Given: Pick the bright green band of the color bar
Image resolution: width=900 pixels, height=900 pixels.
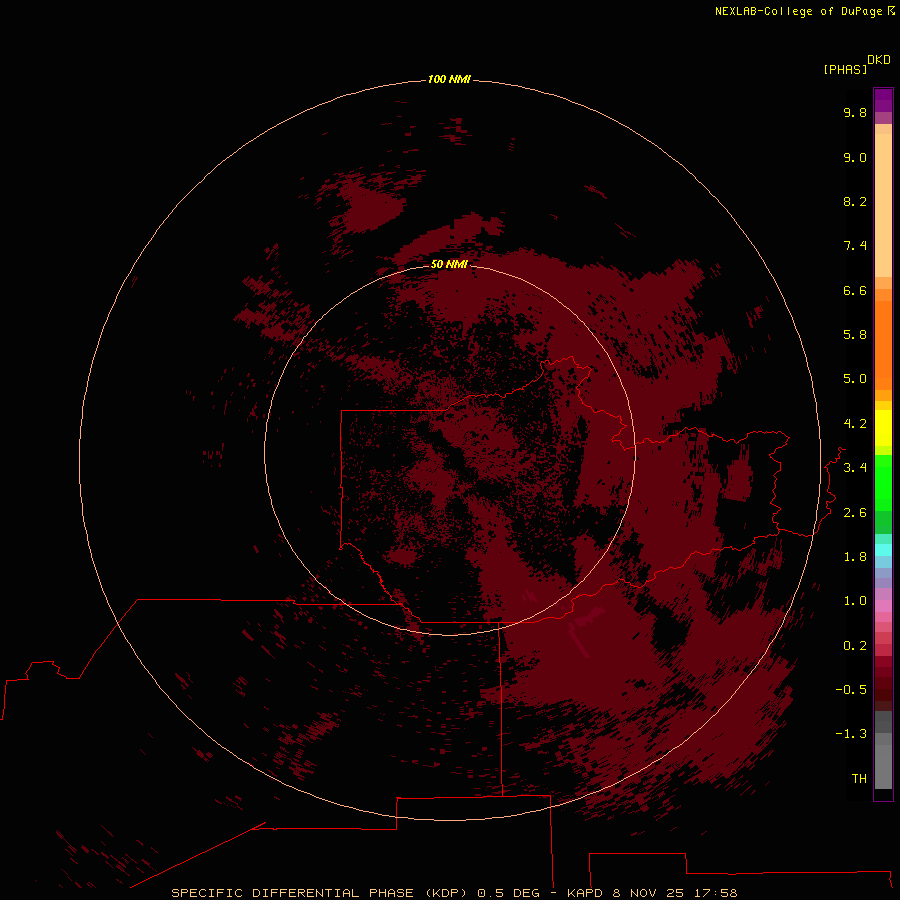Looking at the screenshot, I should point(883,482).
